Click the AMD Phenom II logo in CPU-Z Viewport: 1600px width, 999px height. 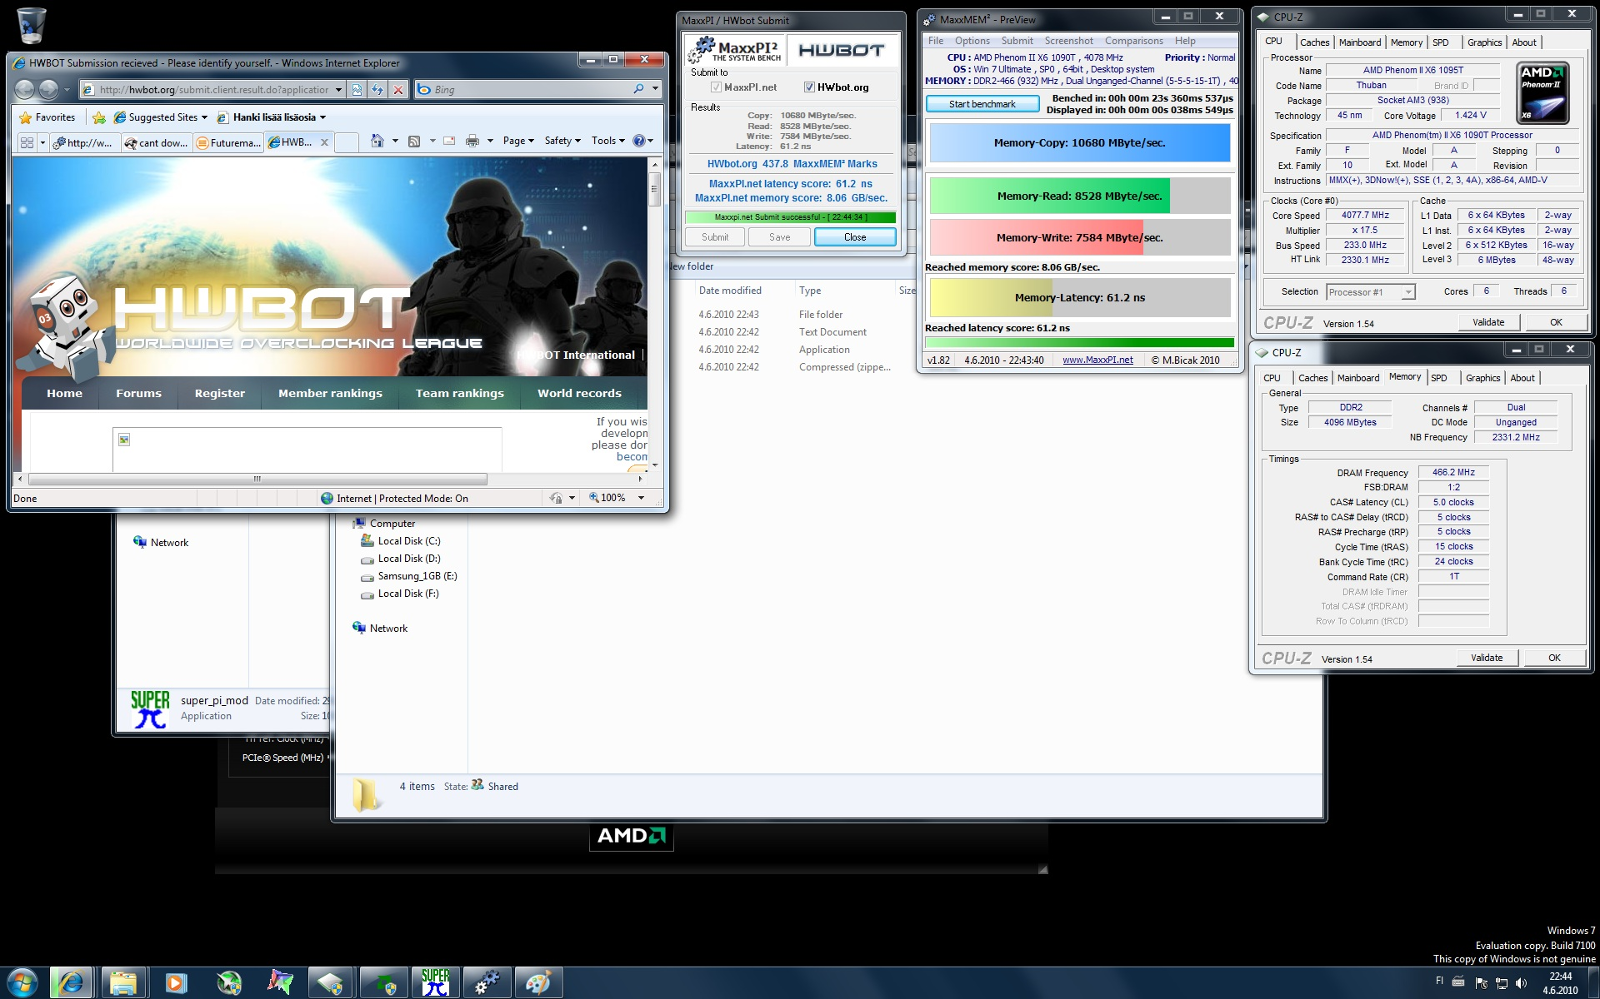(1543, 93)
